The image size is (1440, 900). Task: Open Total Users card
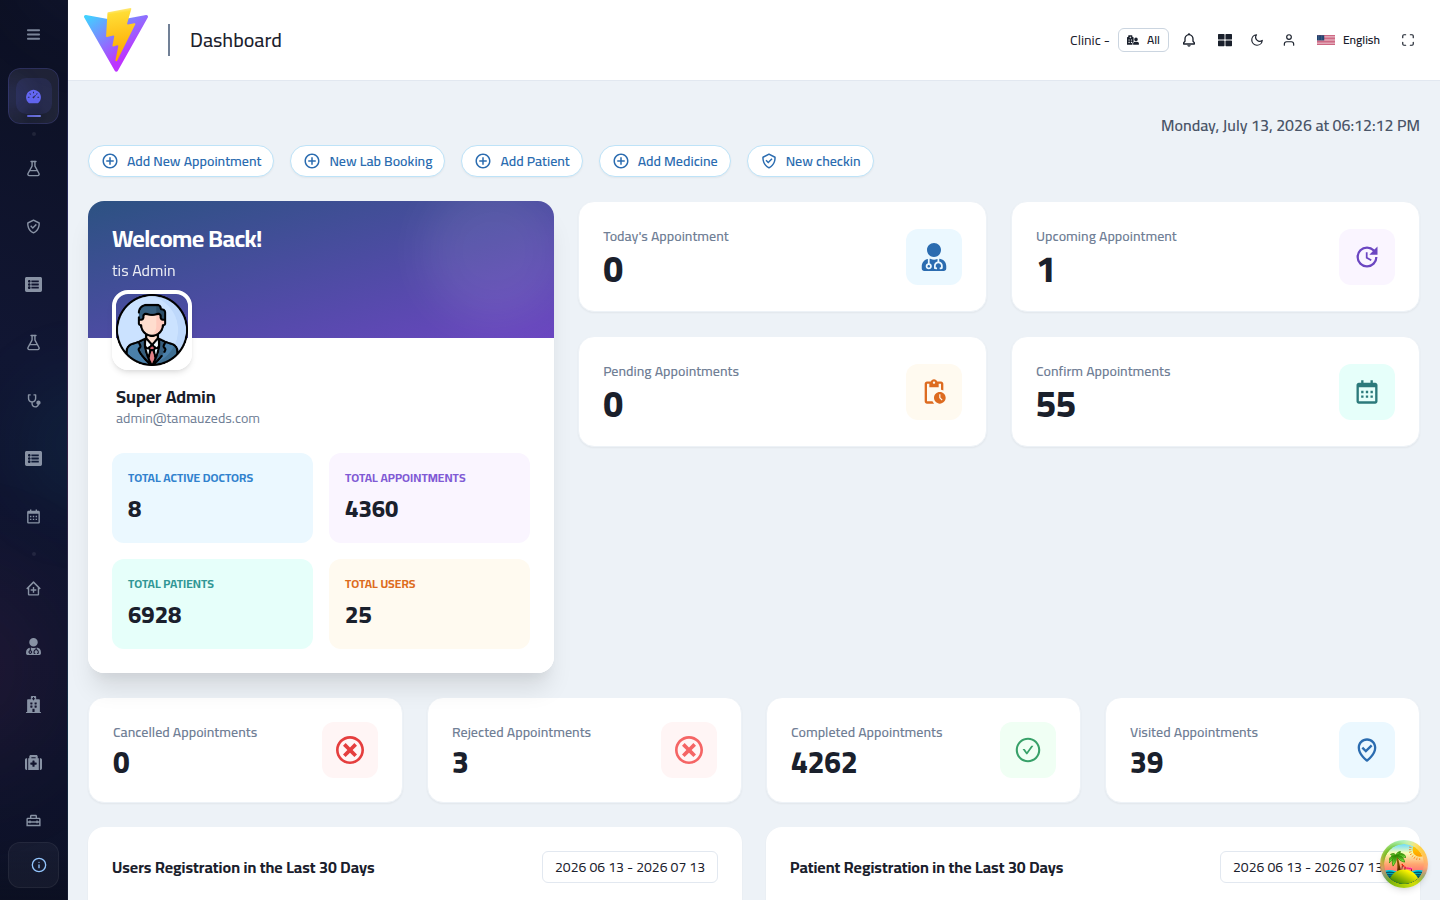(x=429, y=604)
